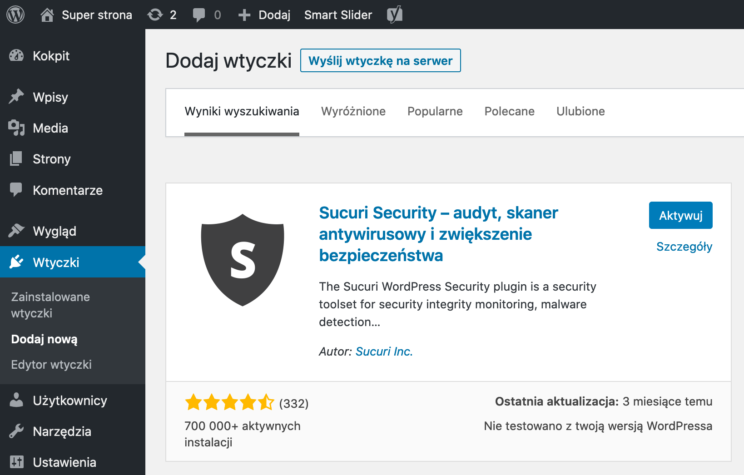Click the Aktywuj button
This screenshot has height=475, width=744.
(x=680, y=215)
